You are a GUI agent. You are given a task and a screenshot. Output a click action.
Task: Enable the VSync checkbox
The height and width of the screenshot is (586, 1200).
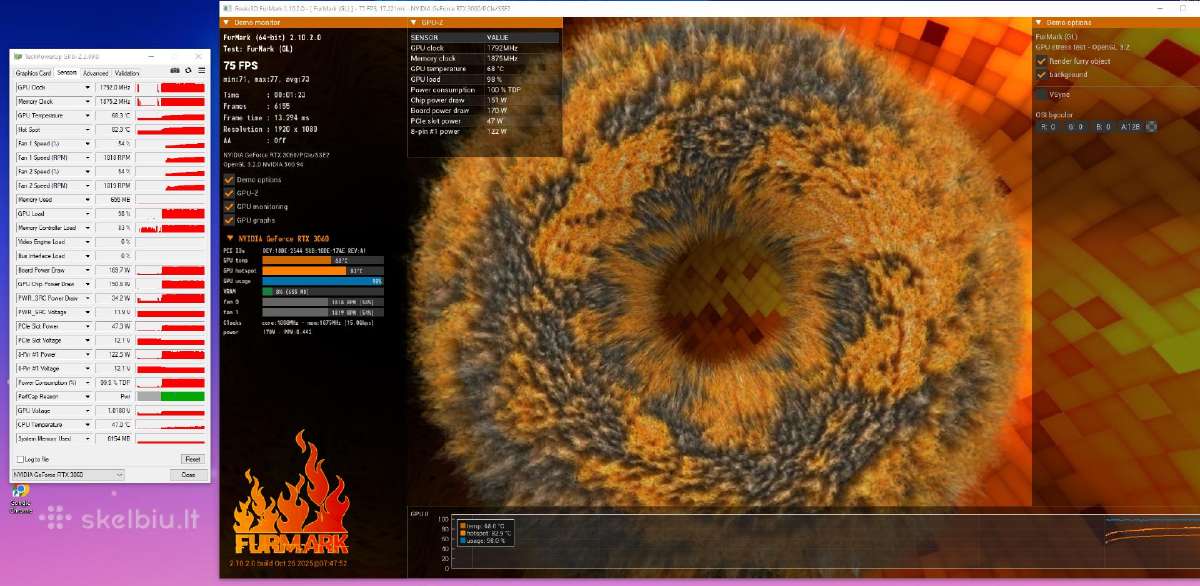point(1041,94)
